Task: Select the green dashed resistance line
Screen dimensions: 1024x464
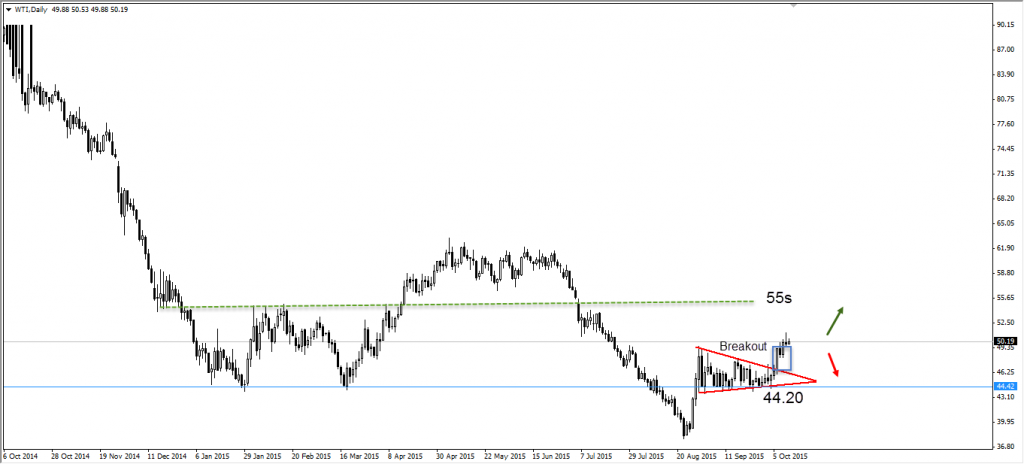Action: (456, 305)
